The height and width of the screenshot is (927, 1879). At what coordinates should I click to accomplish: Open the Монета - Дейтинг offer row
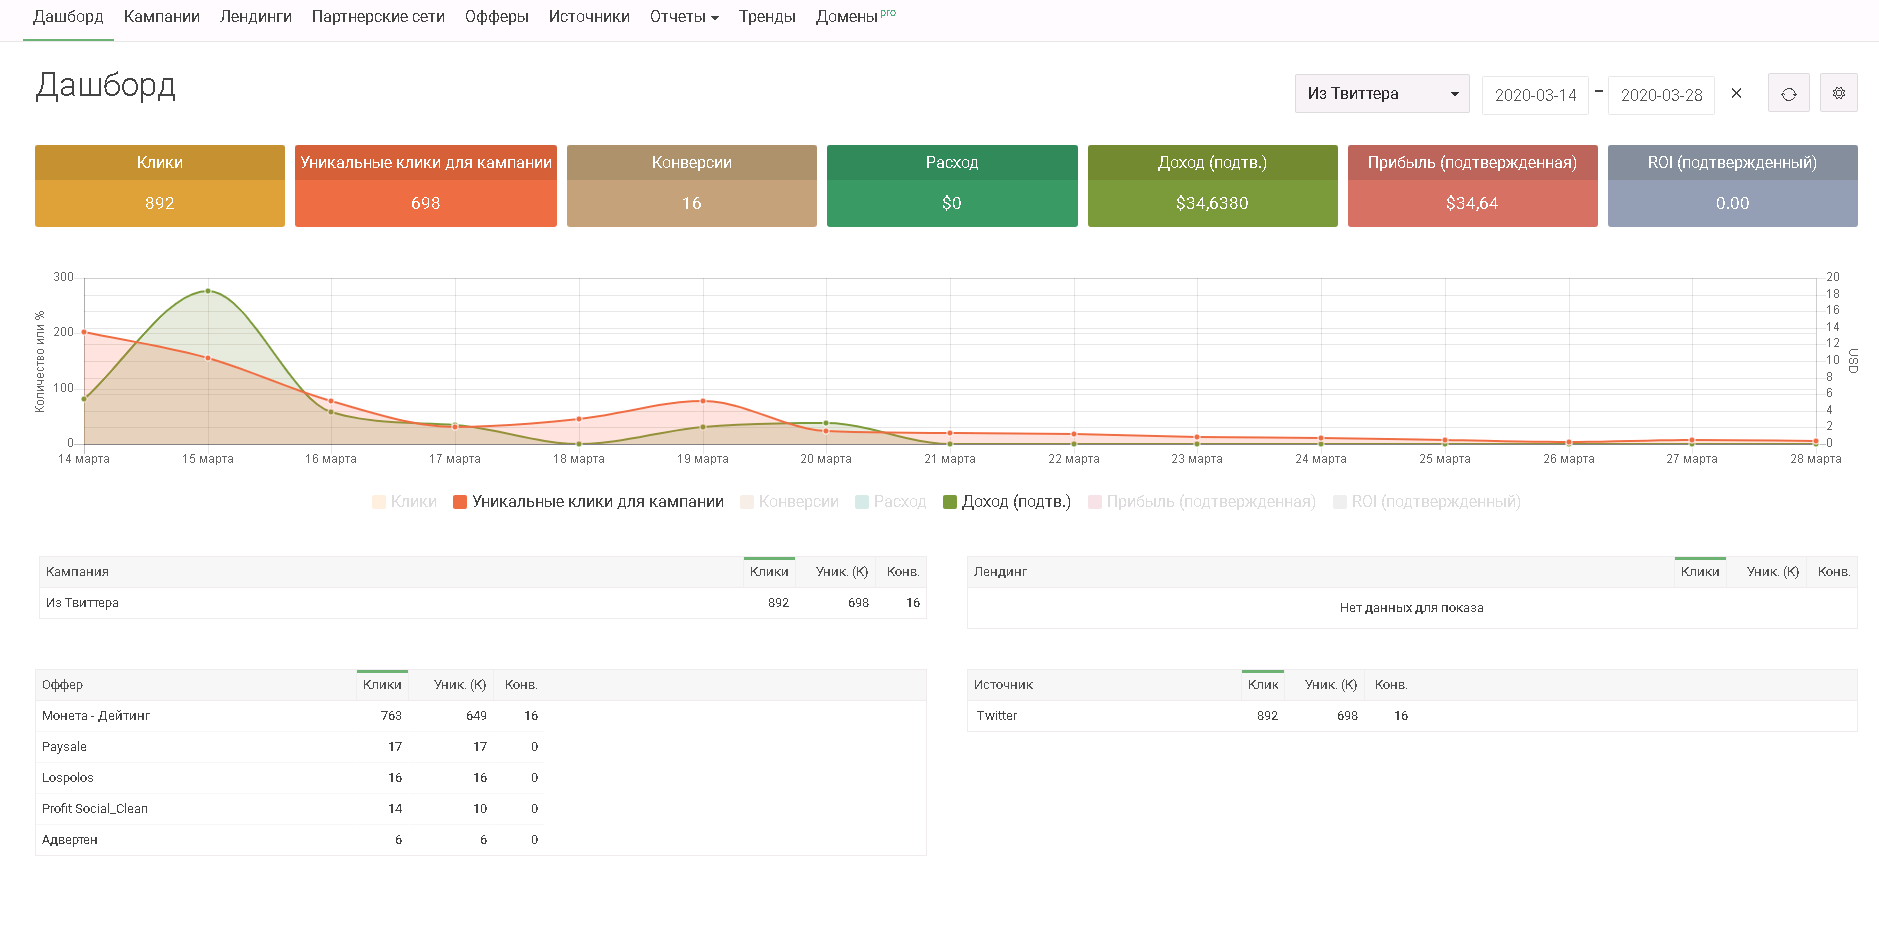96,716
